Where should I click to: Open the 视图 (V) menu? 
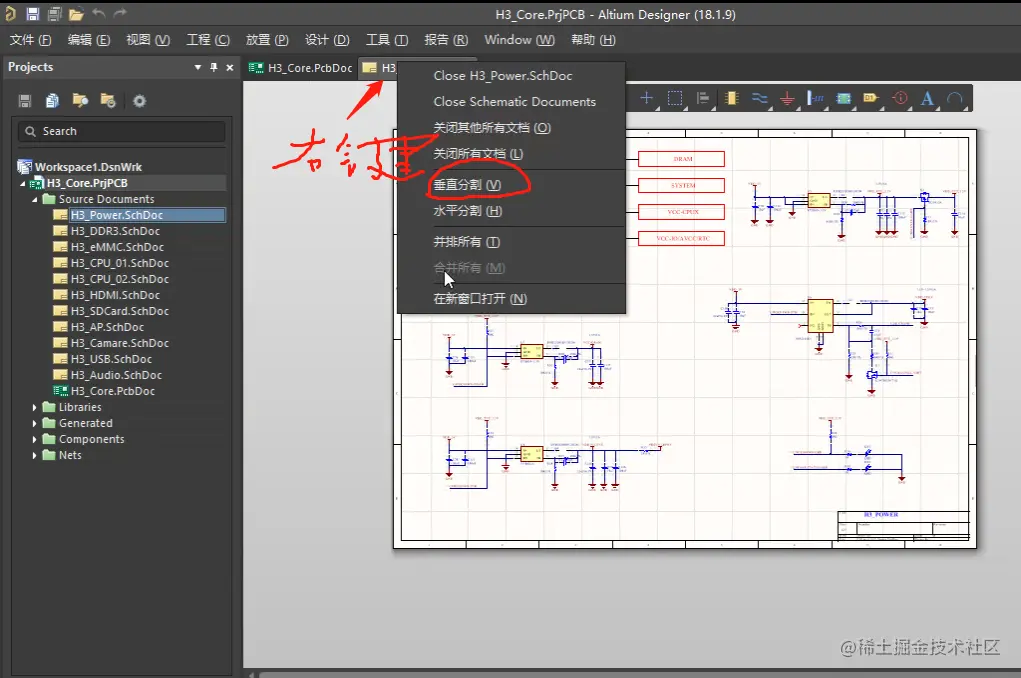(148, 40)
